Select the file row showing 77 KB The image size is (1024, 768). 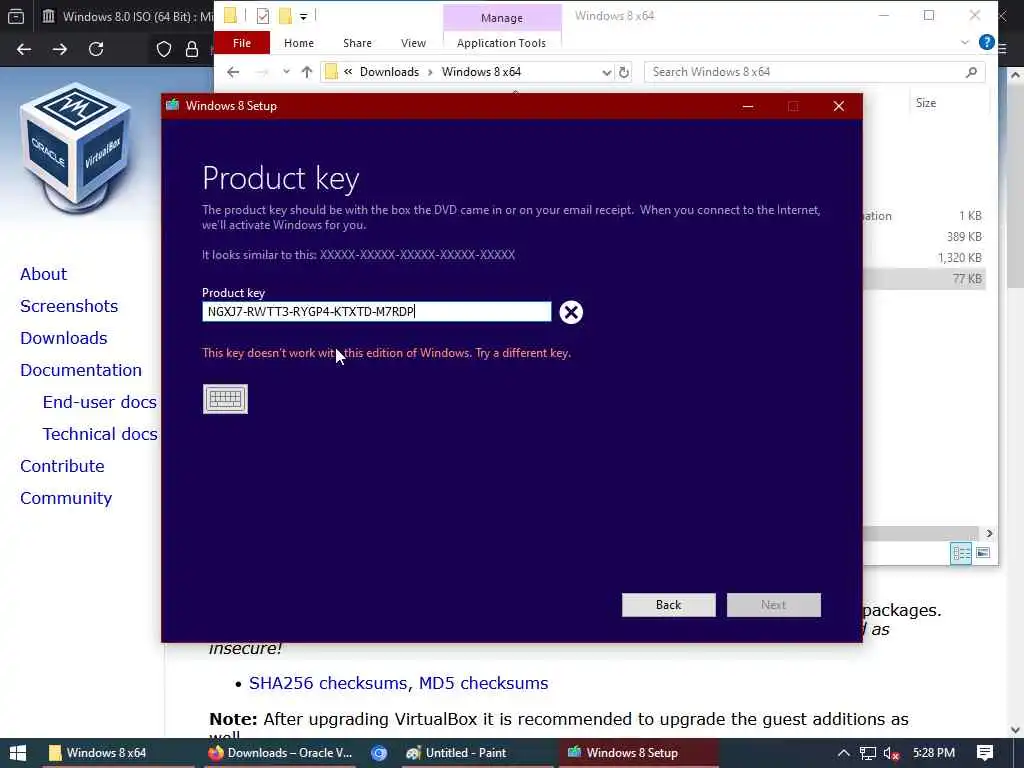coord(923,279)
